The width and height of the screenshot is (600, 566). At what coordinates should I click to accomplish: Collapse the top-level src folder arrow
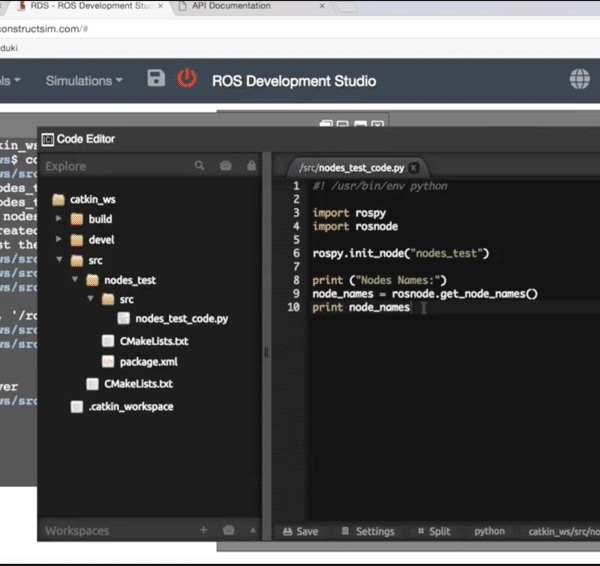(59, 259)
